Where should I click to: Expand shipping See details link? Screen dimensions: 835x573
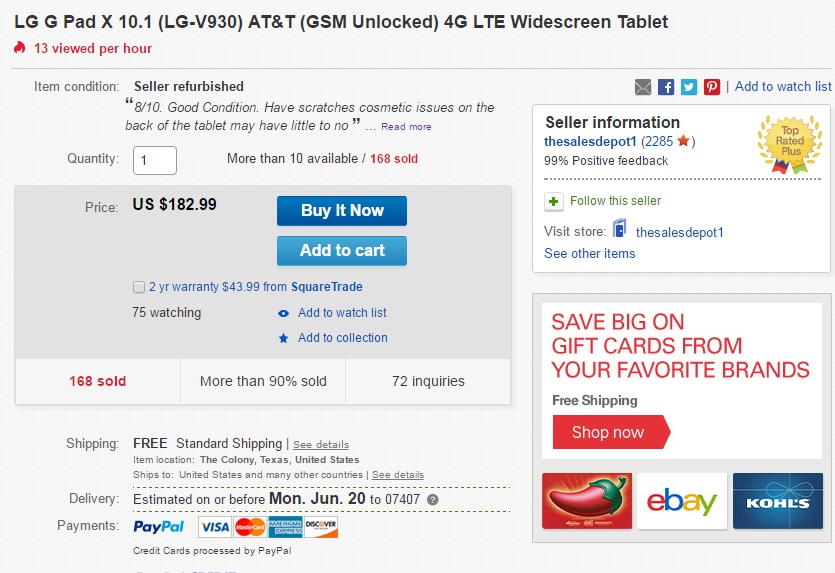(x=321, y=444)
